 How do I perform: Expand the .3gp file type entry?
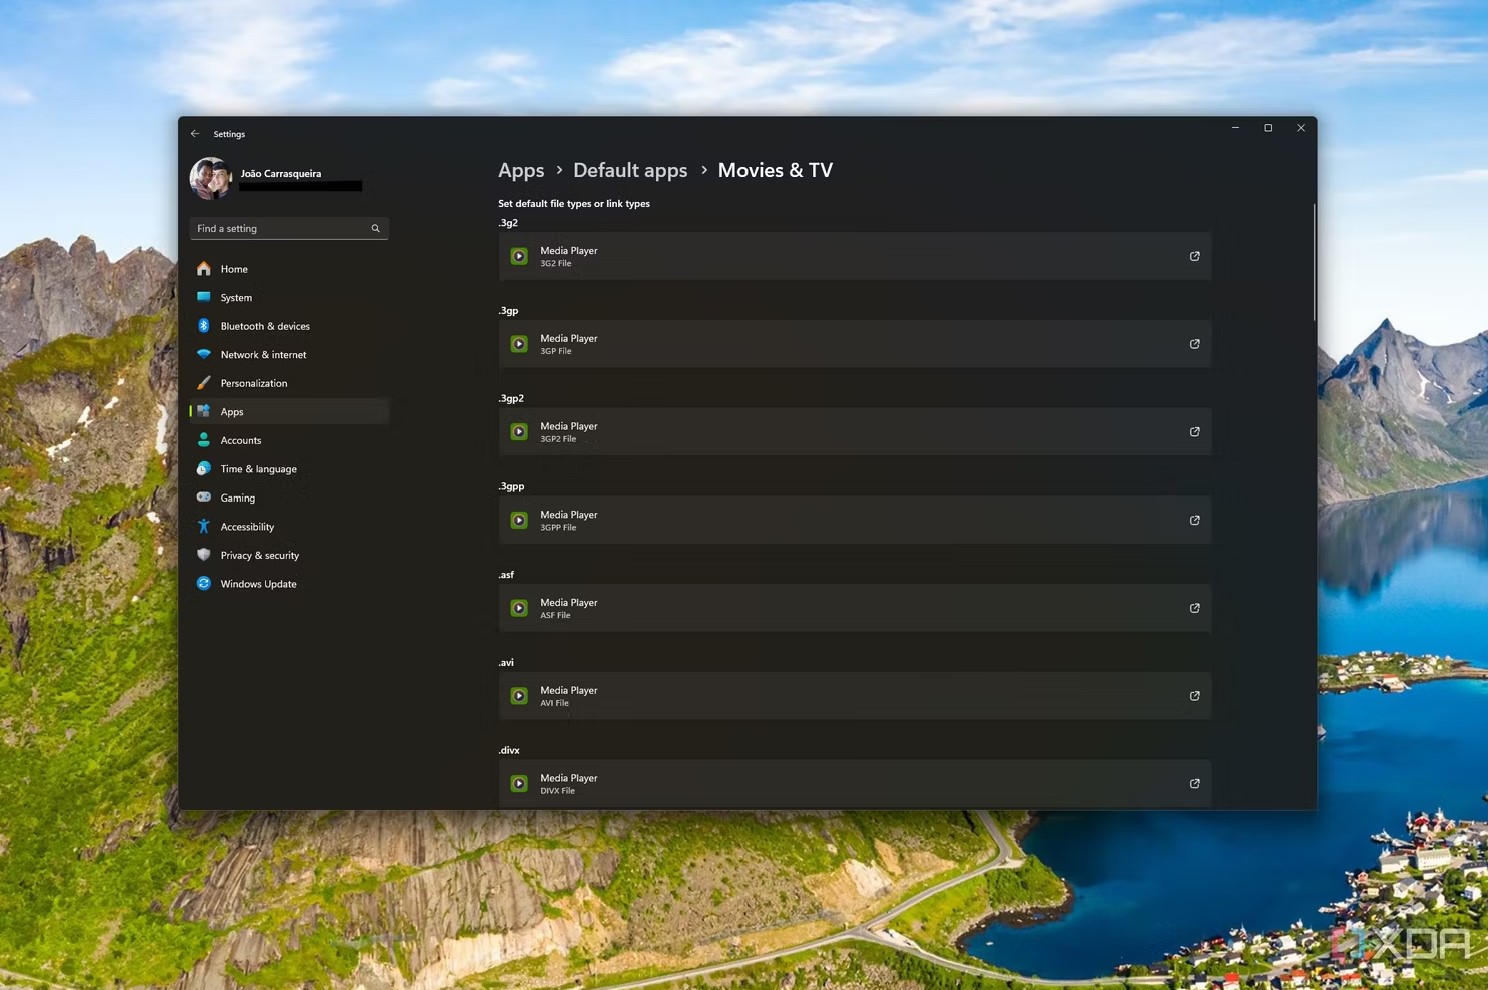[x=854, y=343]
